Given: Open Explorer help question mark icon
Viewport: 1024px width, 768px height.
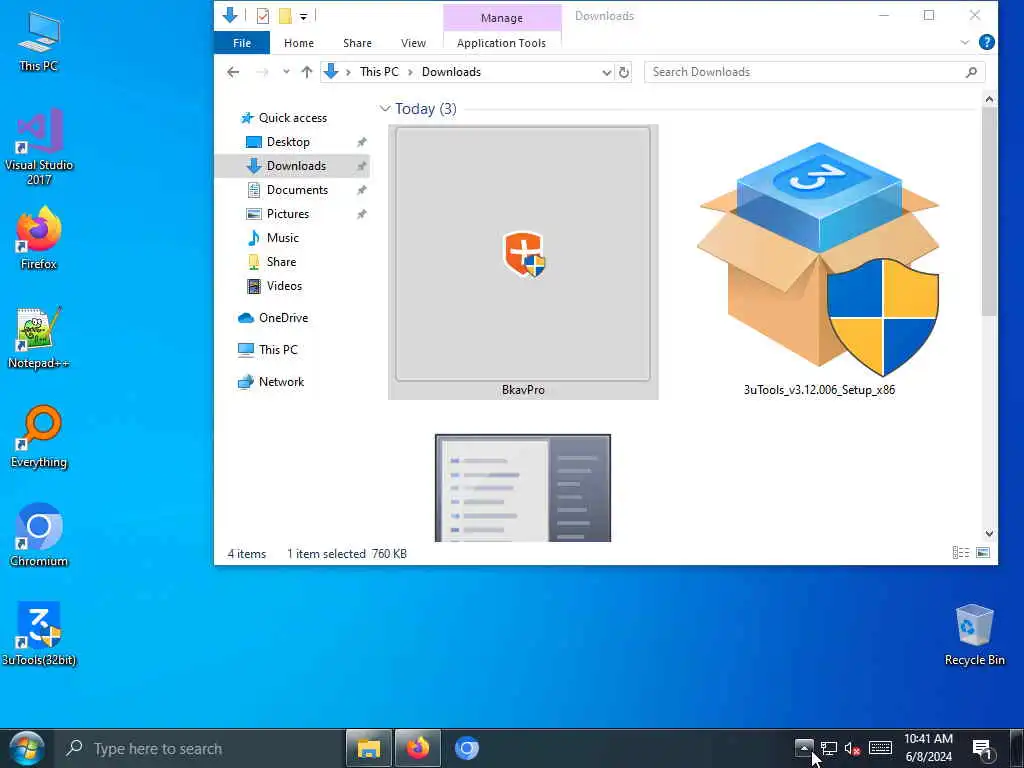Looking at the screenshot, I should pos(987,42).
